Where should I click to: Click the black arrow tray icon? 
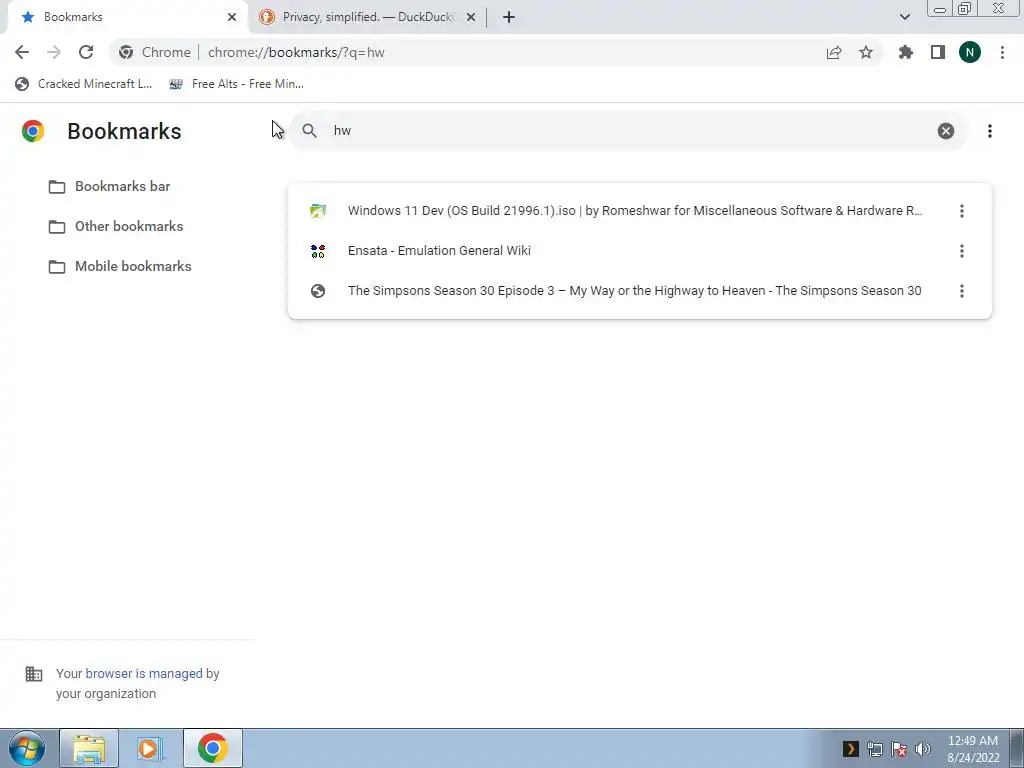[x=850, y=749]
